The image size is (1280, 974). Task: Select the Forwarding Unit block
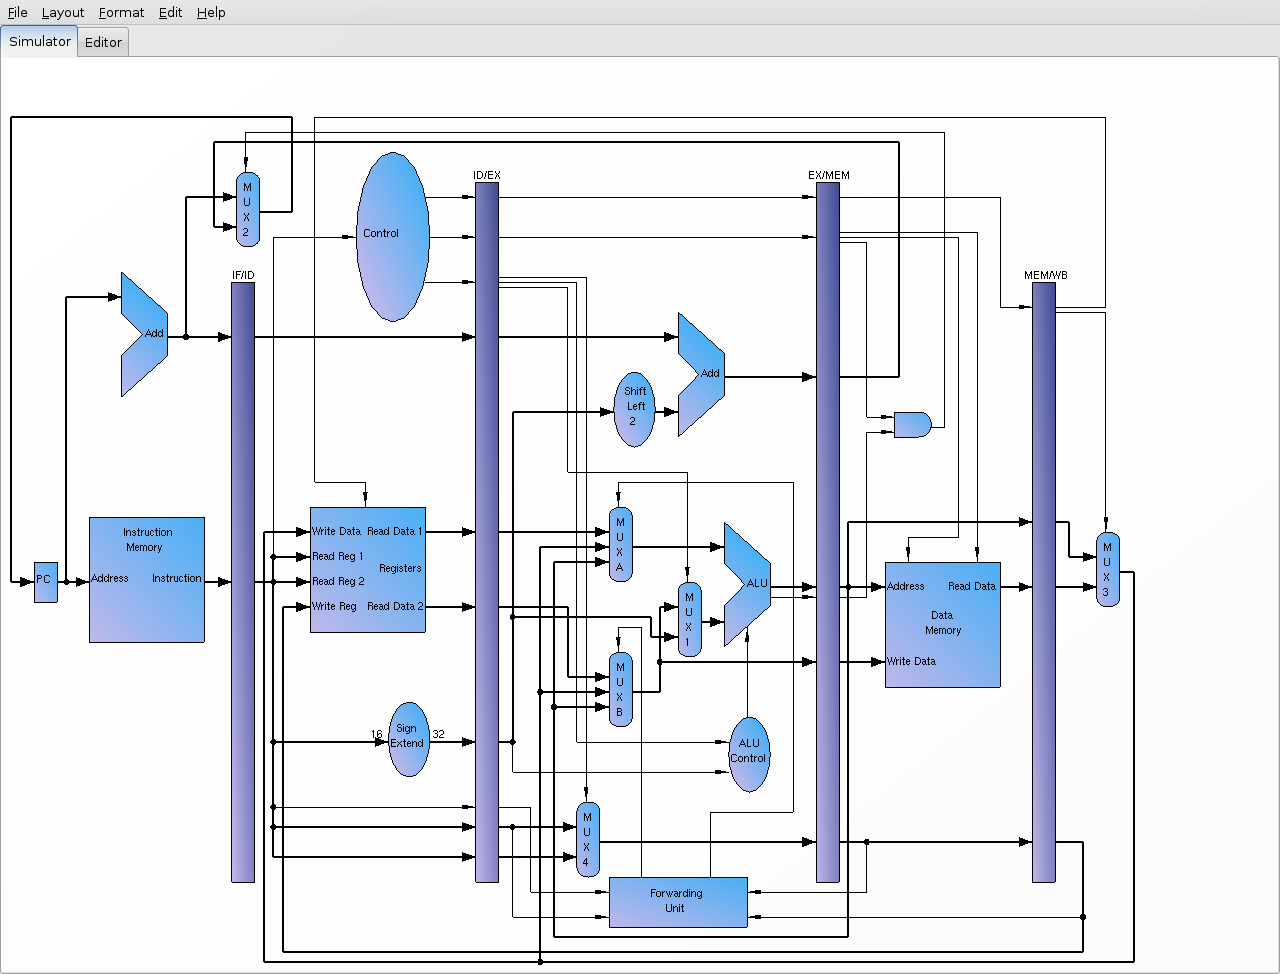[678, 902]
